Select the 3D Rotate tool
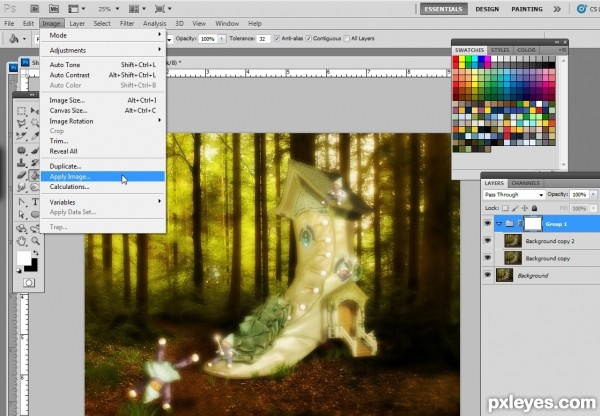600x416 pixels. click(x=21, y=229)
